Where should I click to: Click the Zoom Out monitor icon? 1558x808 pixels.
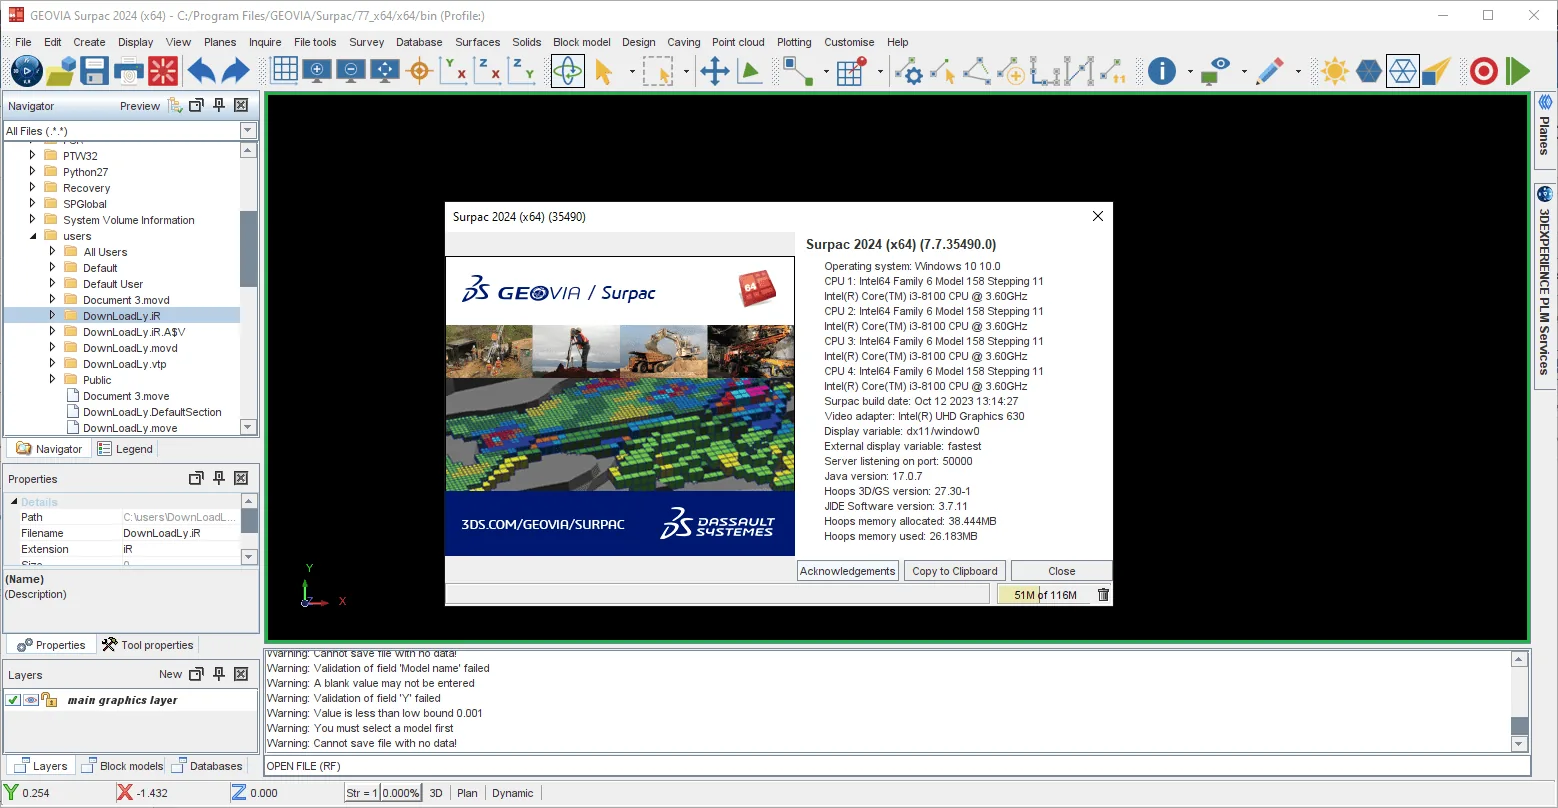pyautogui.click(x=351, y=71)
